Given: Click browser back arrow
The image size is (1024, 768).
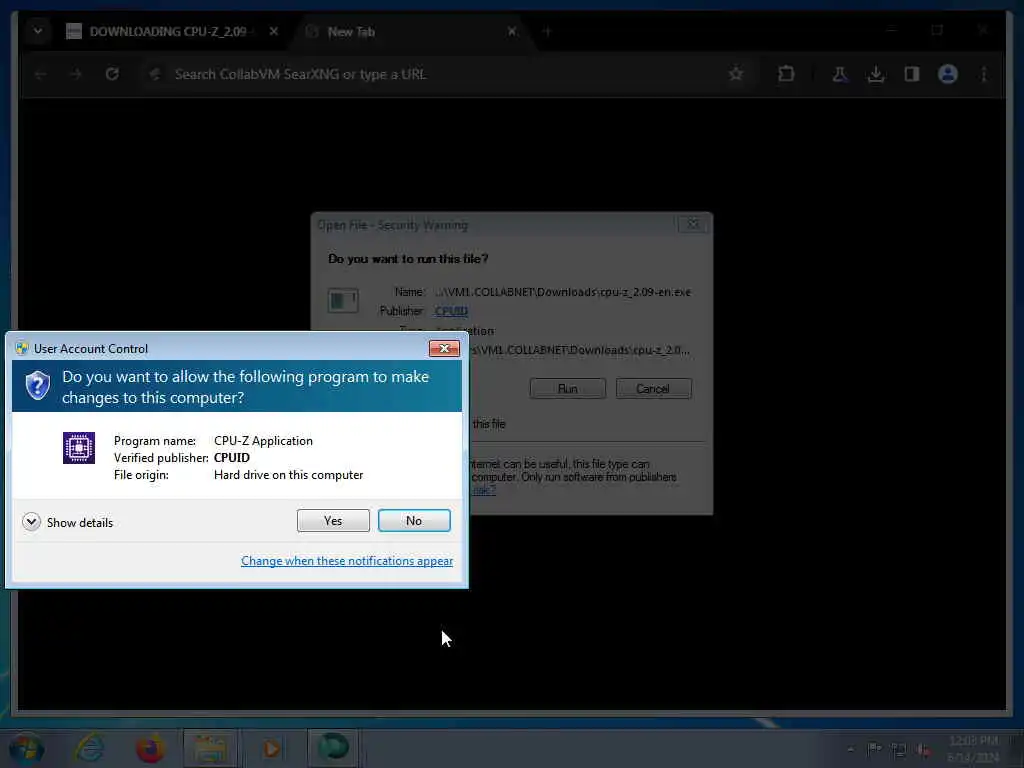Looking at the screenshot, I should (40, 74).
